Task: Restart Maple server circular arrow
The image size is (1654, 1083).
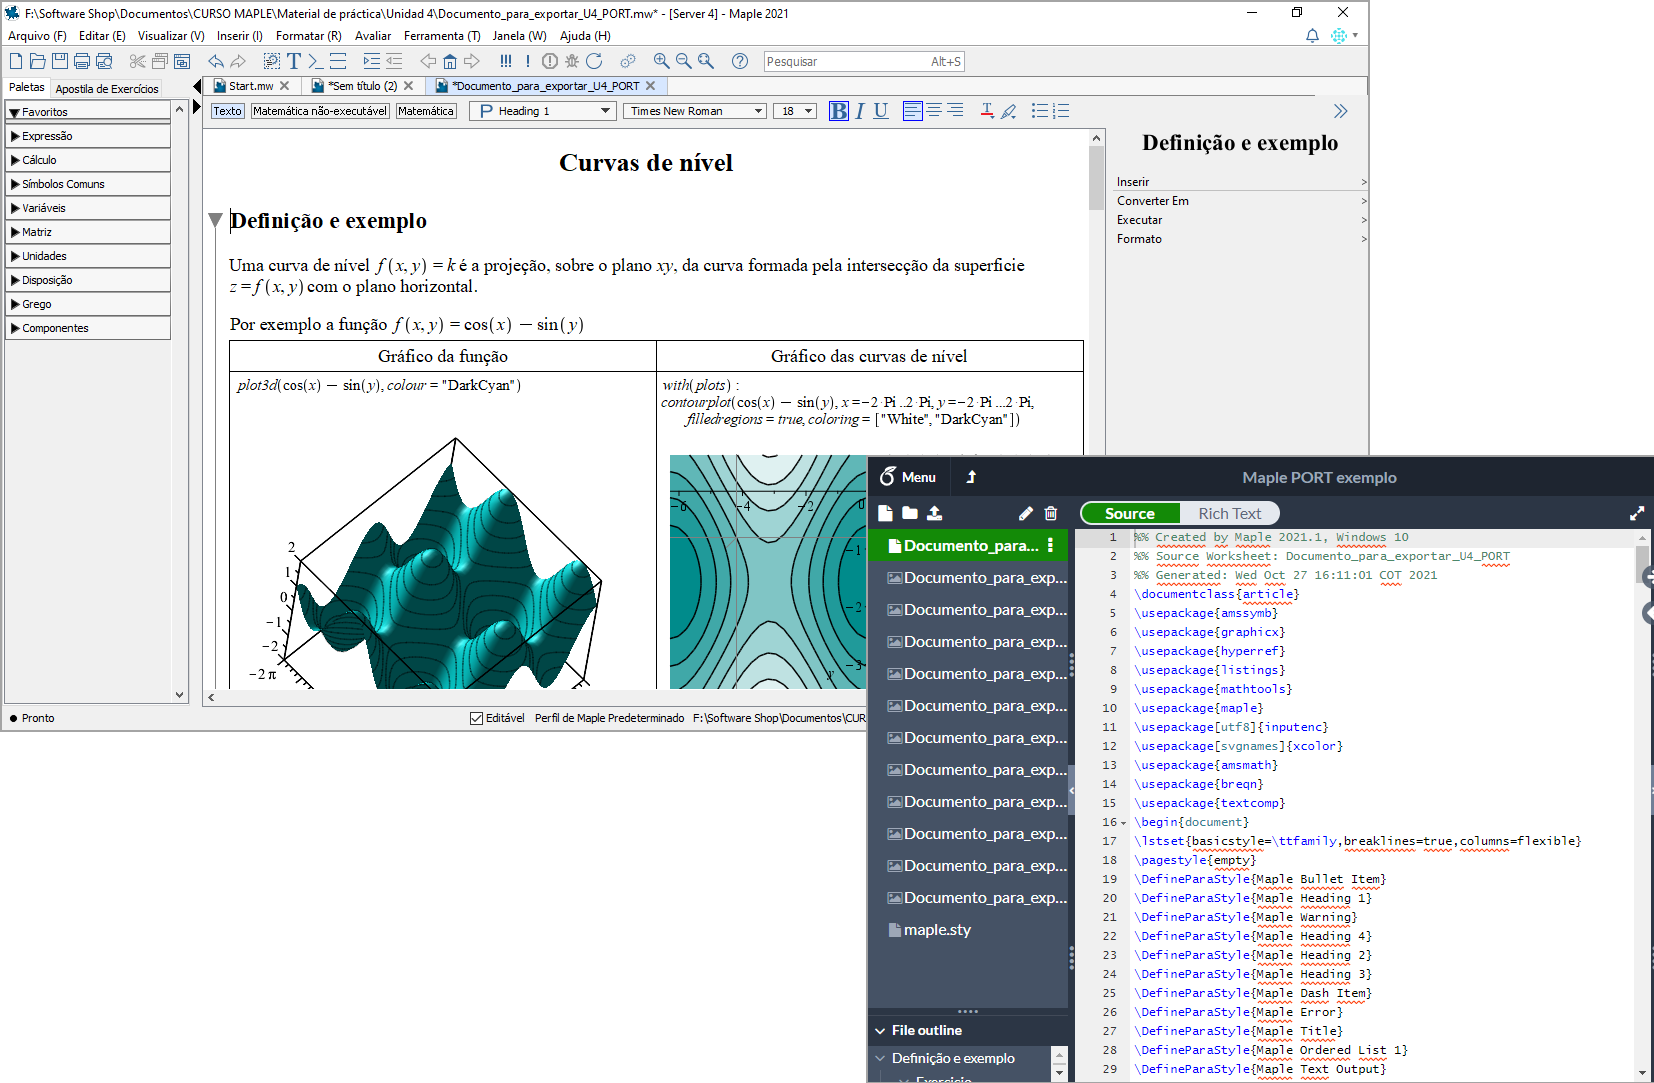Action: [594, 61]
